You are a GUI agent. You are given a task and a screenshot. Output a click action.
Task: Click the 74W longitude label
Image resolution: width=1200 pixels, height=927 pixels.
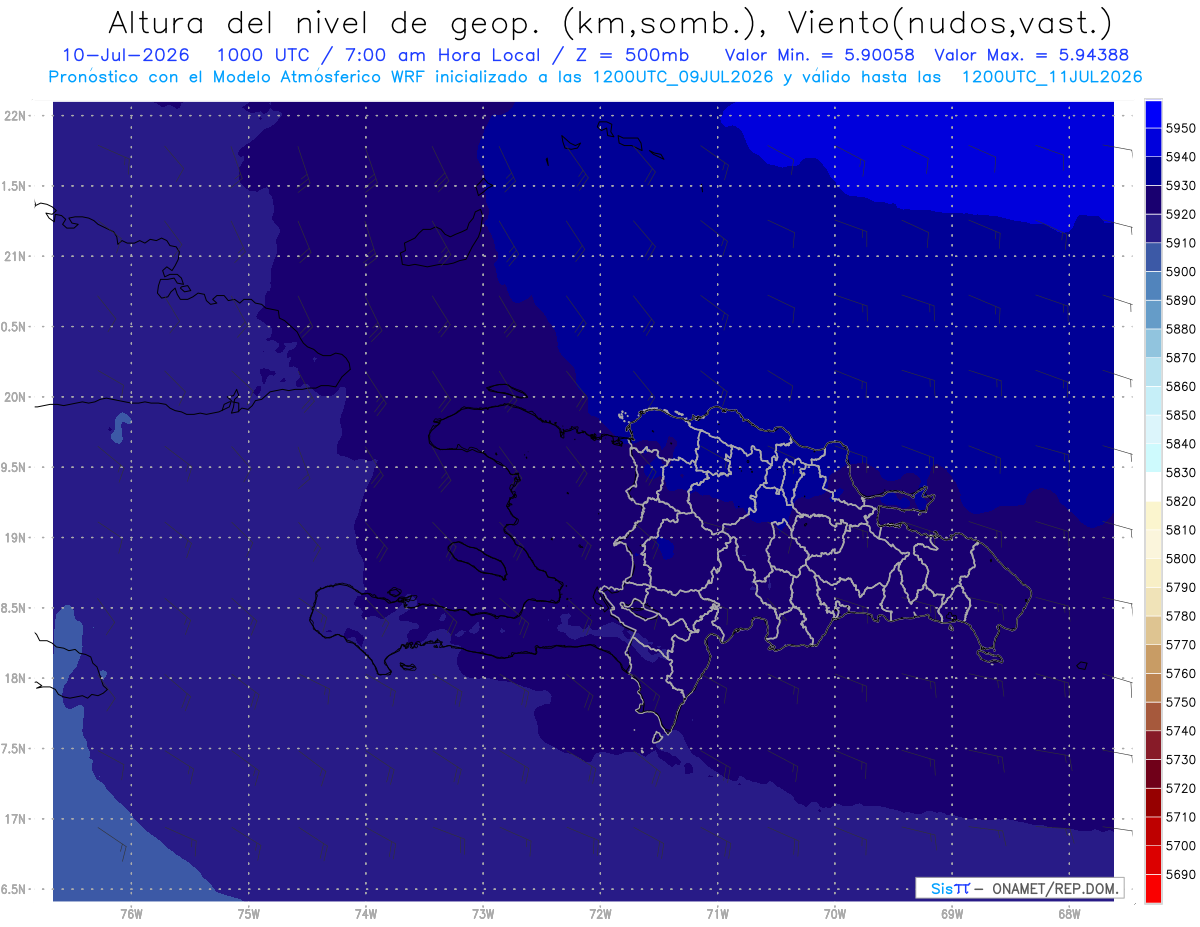point(366,913)
